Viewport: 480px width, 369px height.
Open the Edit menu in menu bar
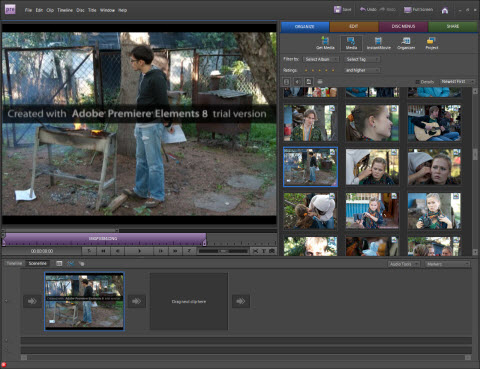39,10
